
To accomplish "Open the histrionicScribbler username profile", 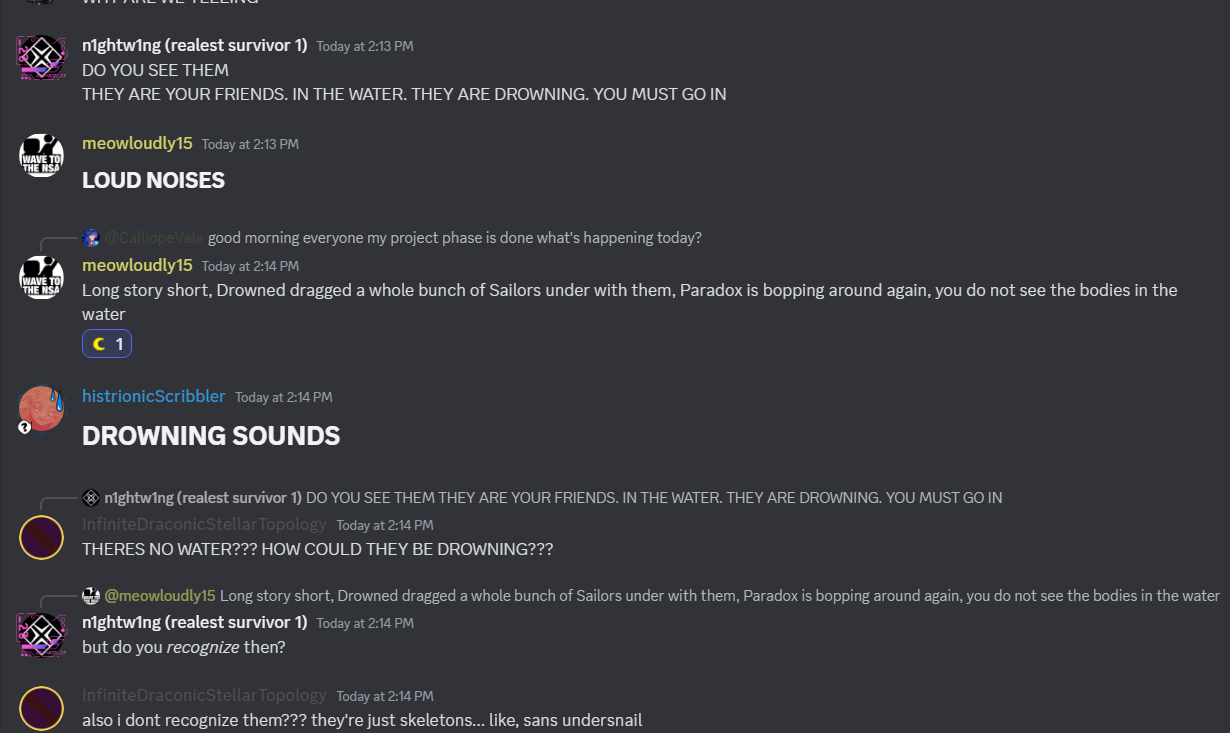I will pos(153,396).
